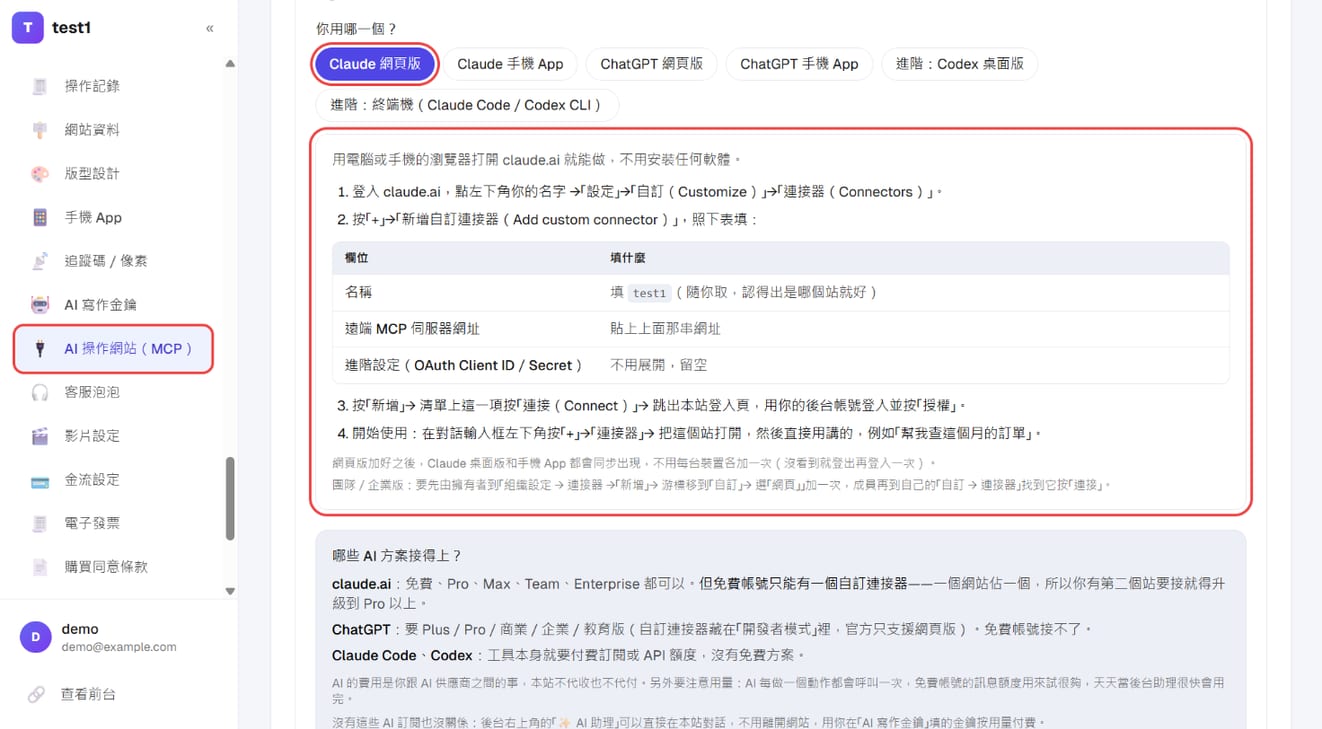Select the 進階：終端機 (Claude Code / Codex CLI) tab

coord(468,106)
